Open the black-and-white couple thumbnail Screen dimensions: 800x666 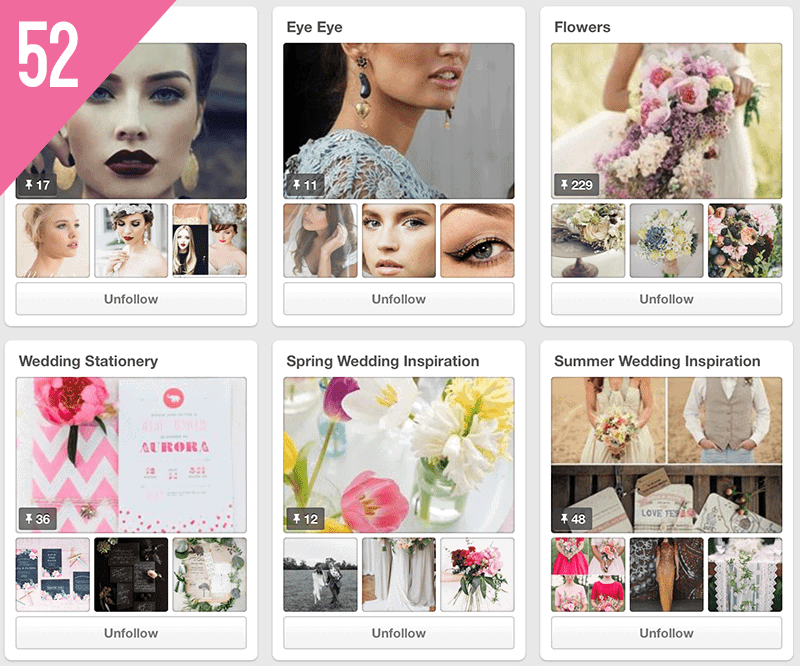click(x=320, y=575)
